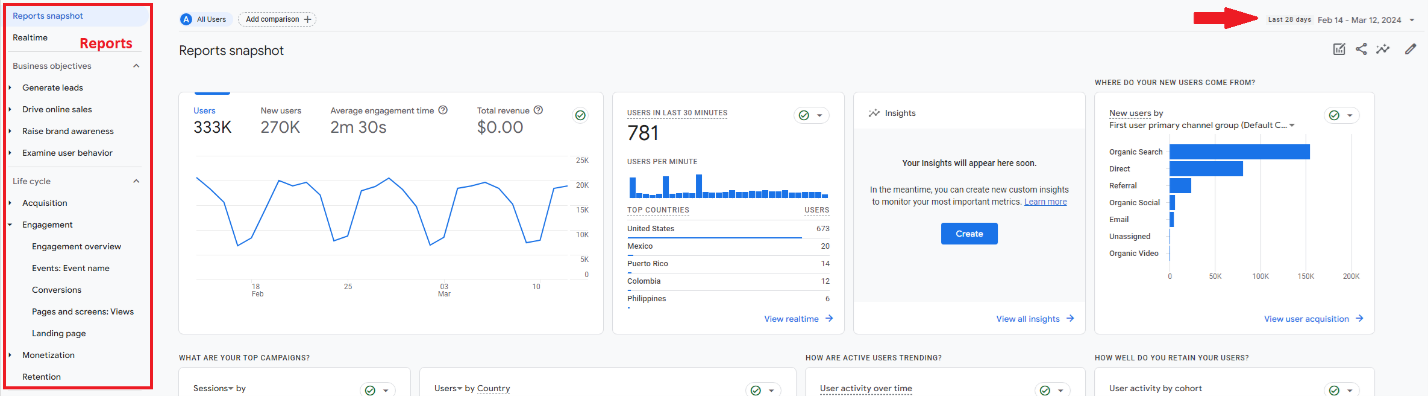Click the United States country row
1428x396 pixels.
point(728,230)
